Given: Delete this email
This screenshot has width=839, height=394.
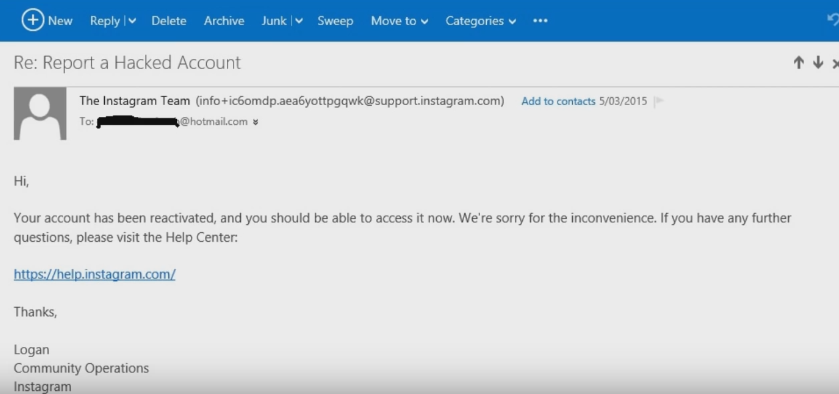Looking at the screenshot, I should 169,21.
